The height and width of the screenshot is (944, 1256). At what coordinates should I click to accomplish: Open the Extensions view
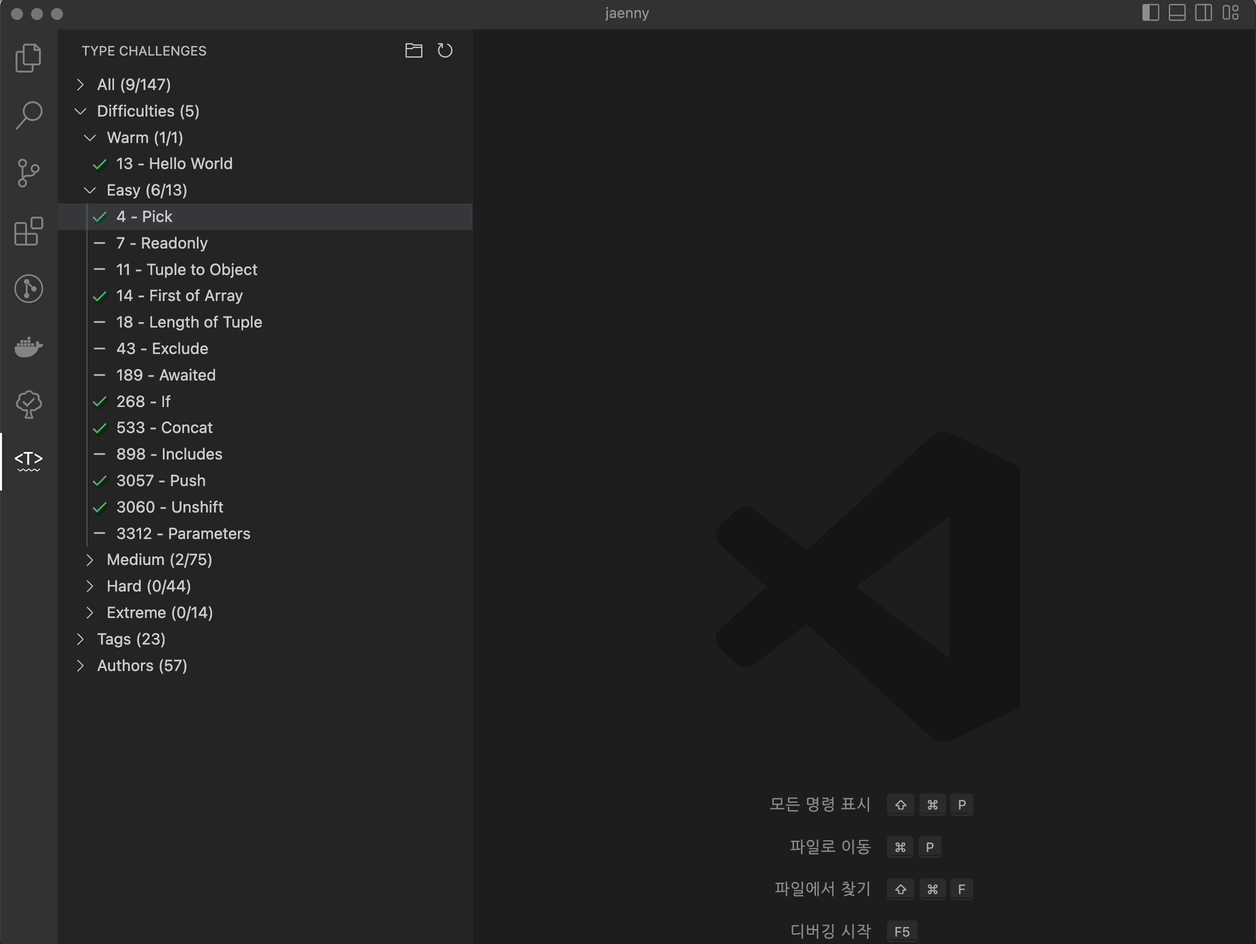point(29,231)
